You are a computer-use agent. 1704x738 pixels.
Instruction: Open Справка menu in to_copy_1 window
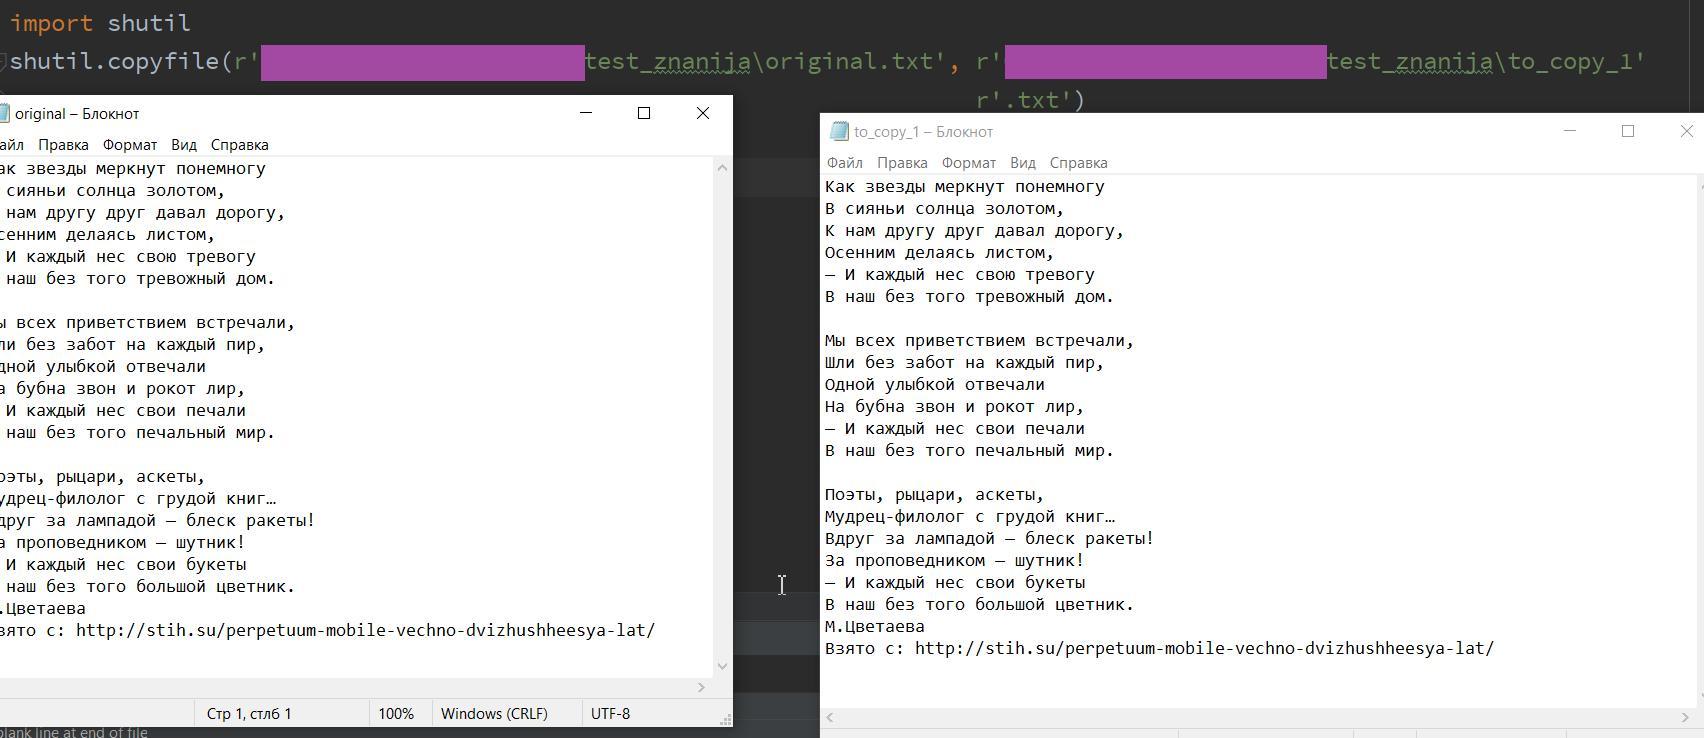point(1079,163)
